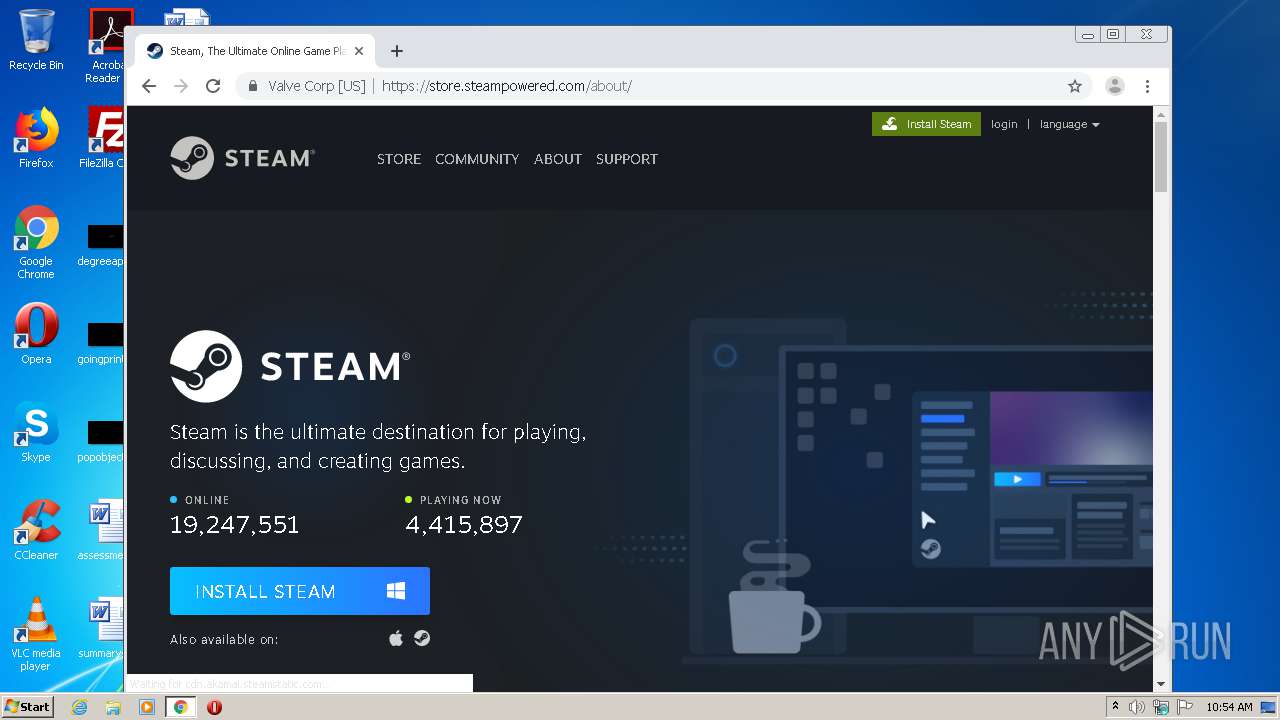The height and width of the screenshot is (720, 1280).
Task: Launch Firefox from desktop
Action: [x=36, y=138]
